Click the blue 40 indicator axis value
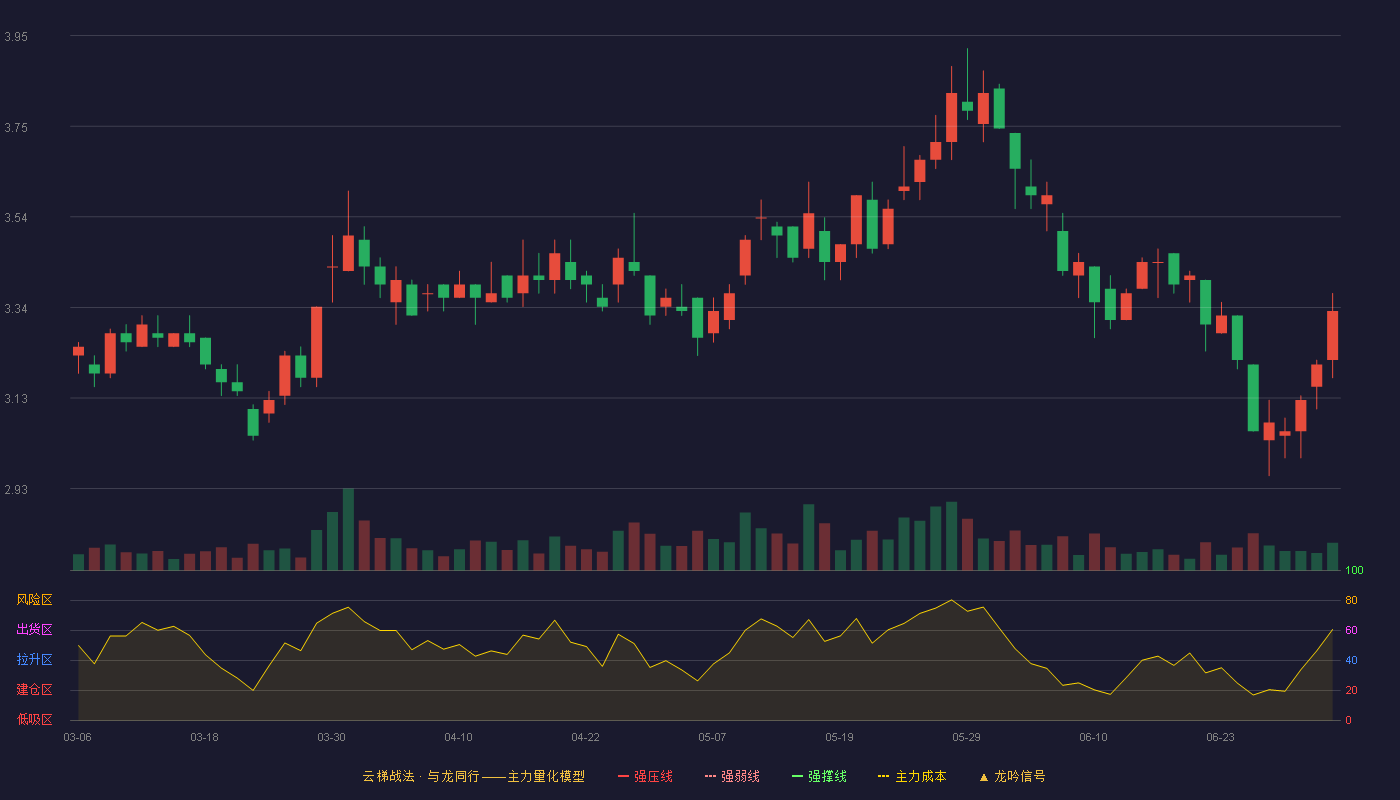The width and height of the screenshot is (1400, 800). (x=1351, y=661)
